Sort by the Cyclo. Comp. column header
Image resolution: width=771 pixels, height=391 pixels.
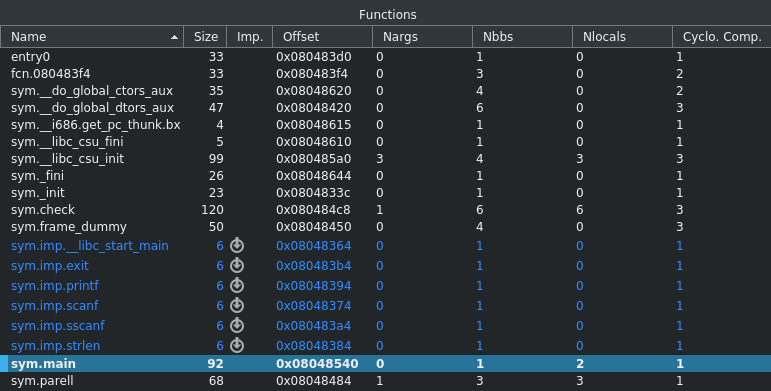[722, 37]
